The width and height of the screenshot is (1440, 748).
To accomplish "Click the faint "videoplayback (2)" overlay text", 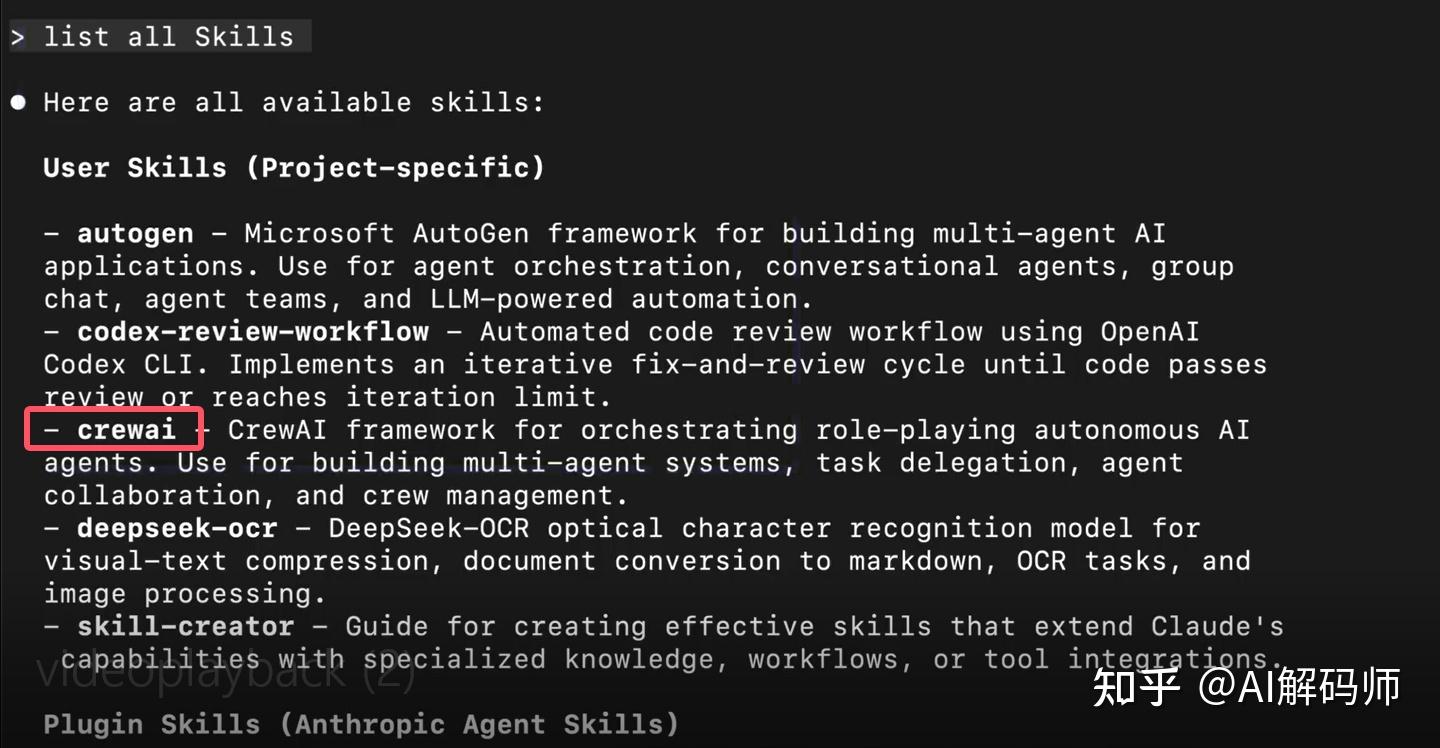I will pos(225,672).
